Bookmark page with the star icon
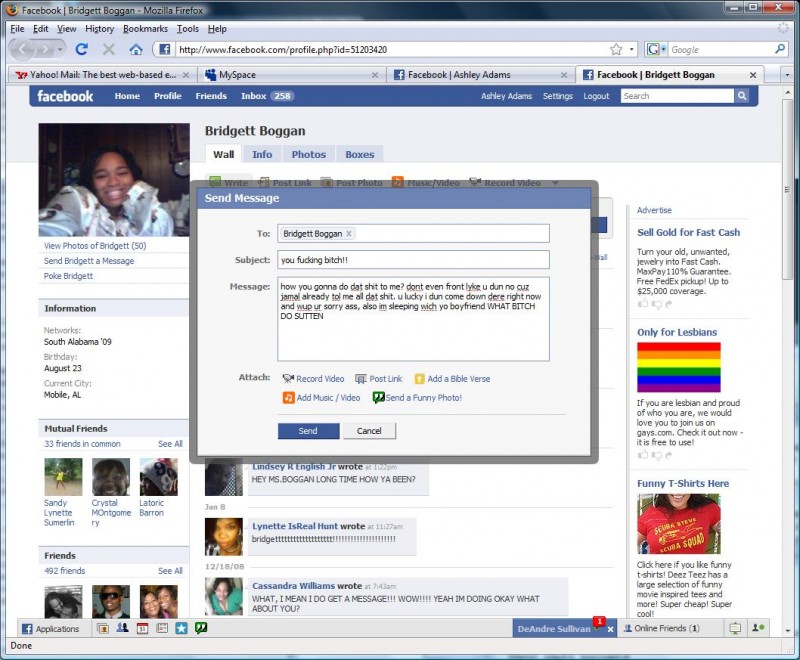 click(x=616, y=49)
